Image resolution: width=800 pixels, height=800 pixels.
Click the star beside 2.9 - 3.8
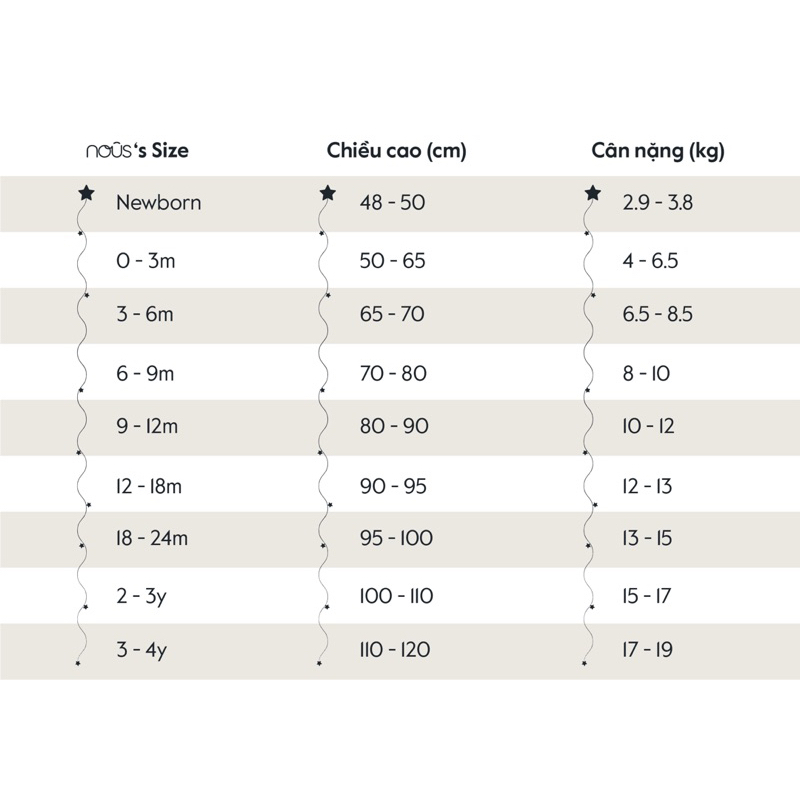(x=592, y=192)
